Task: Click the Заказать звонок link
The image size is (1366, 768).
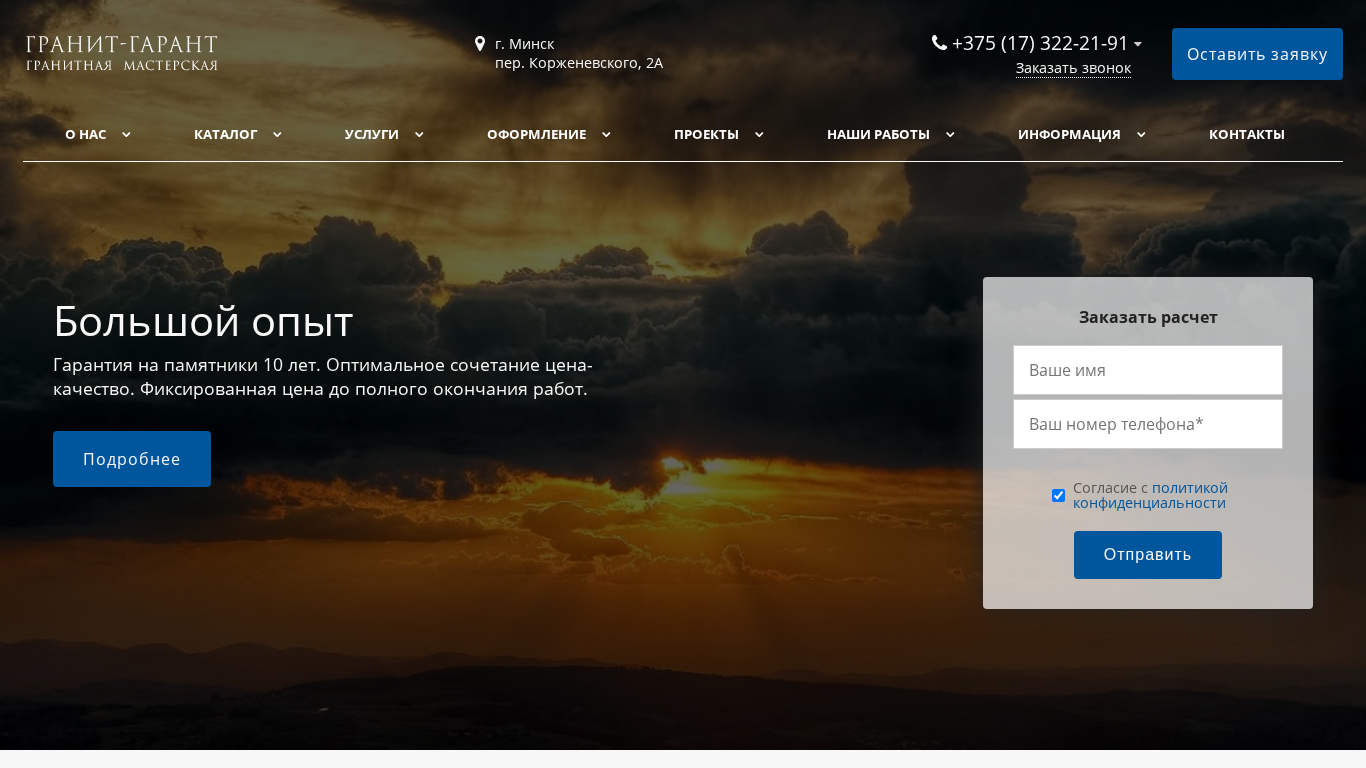Action: tap(1073, 68)
